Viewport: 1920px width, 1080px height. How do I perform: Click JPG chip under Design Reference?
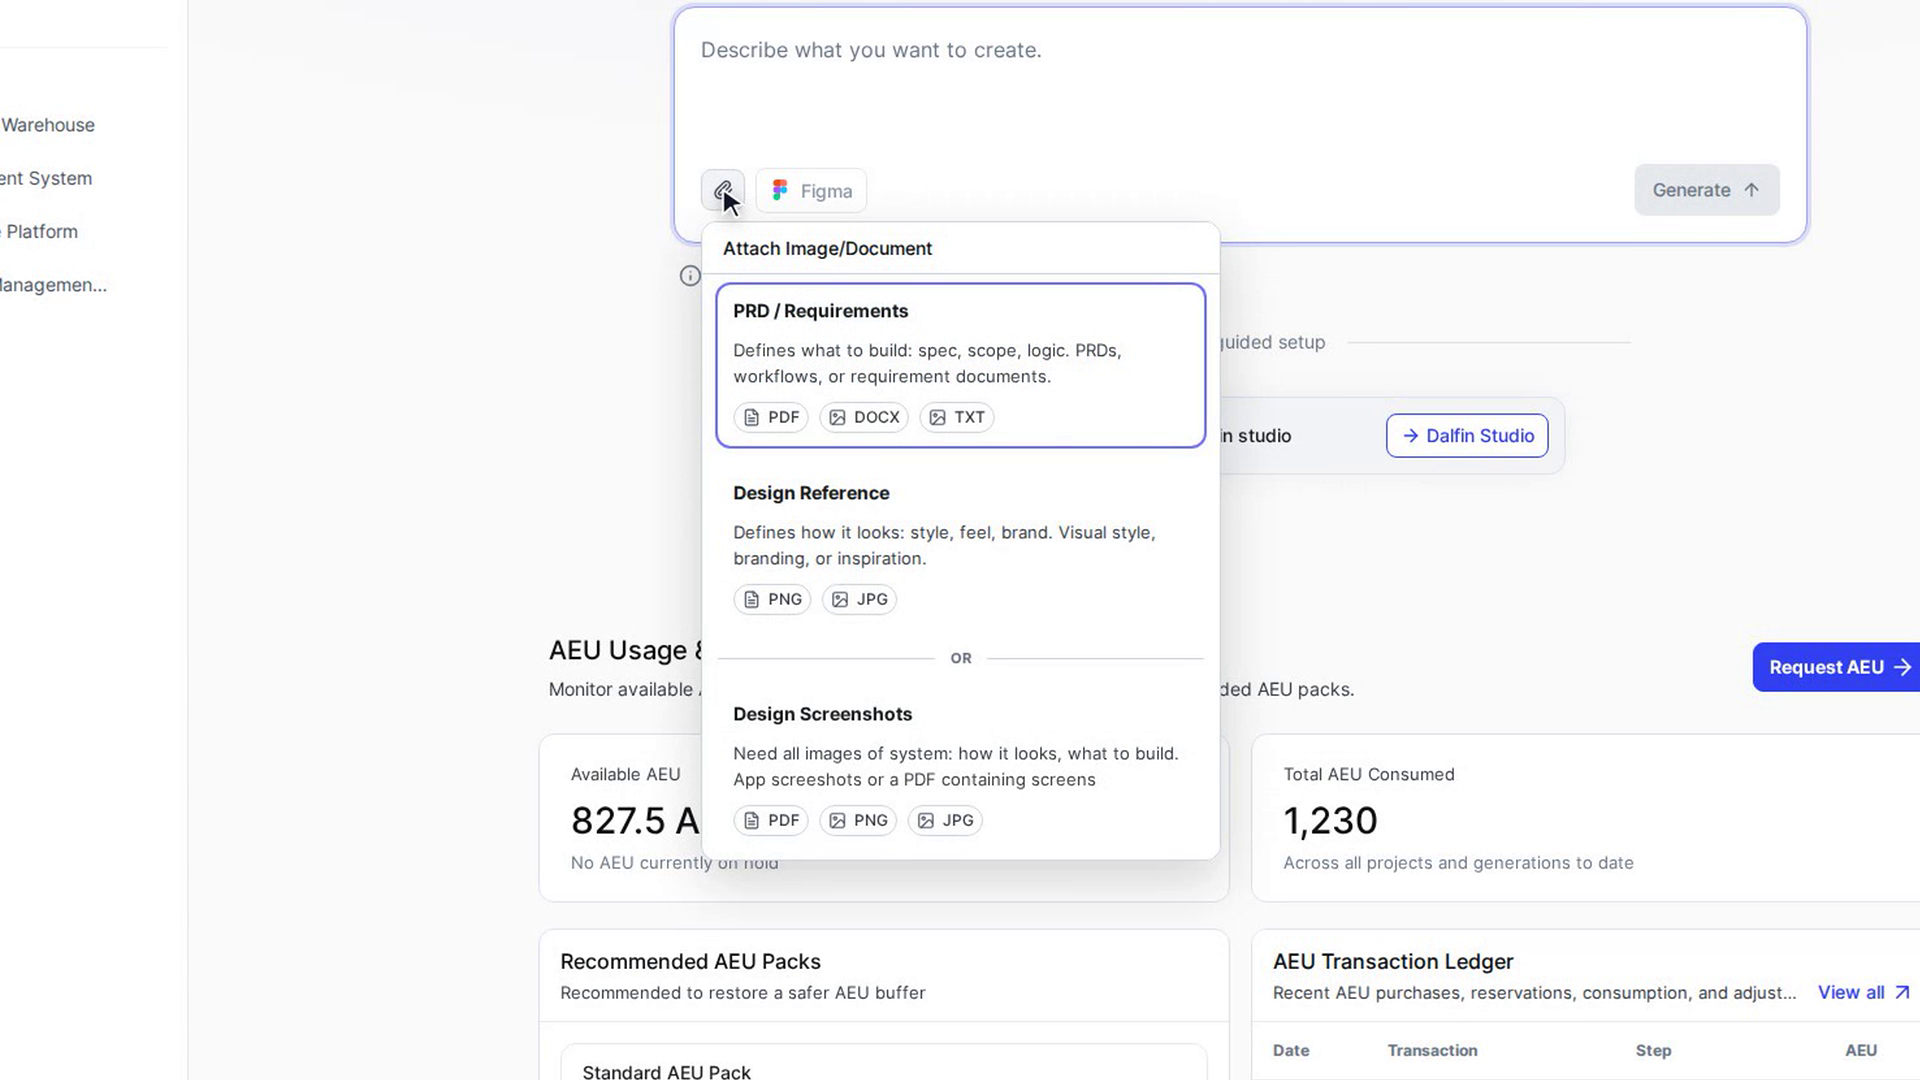click(x=859, y=599)
